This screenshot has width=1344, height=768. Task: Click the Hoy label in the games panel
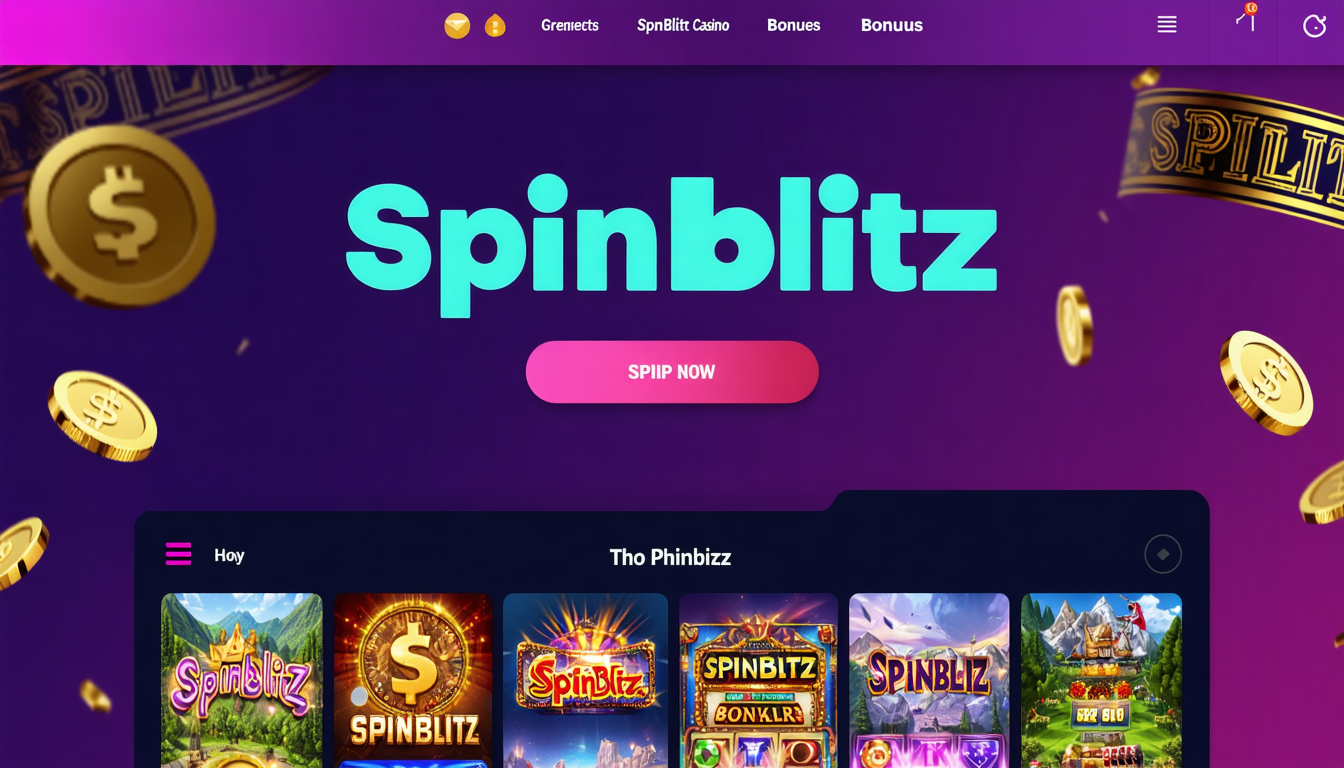229,555
